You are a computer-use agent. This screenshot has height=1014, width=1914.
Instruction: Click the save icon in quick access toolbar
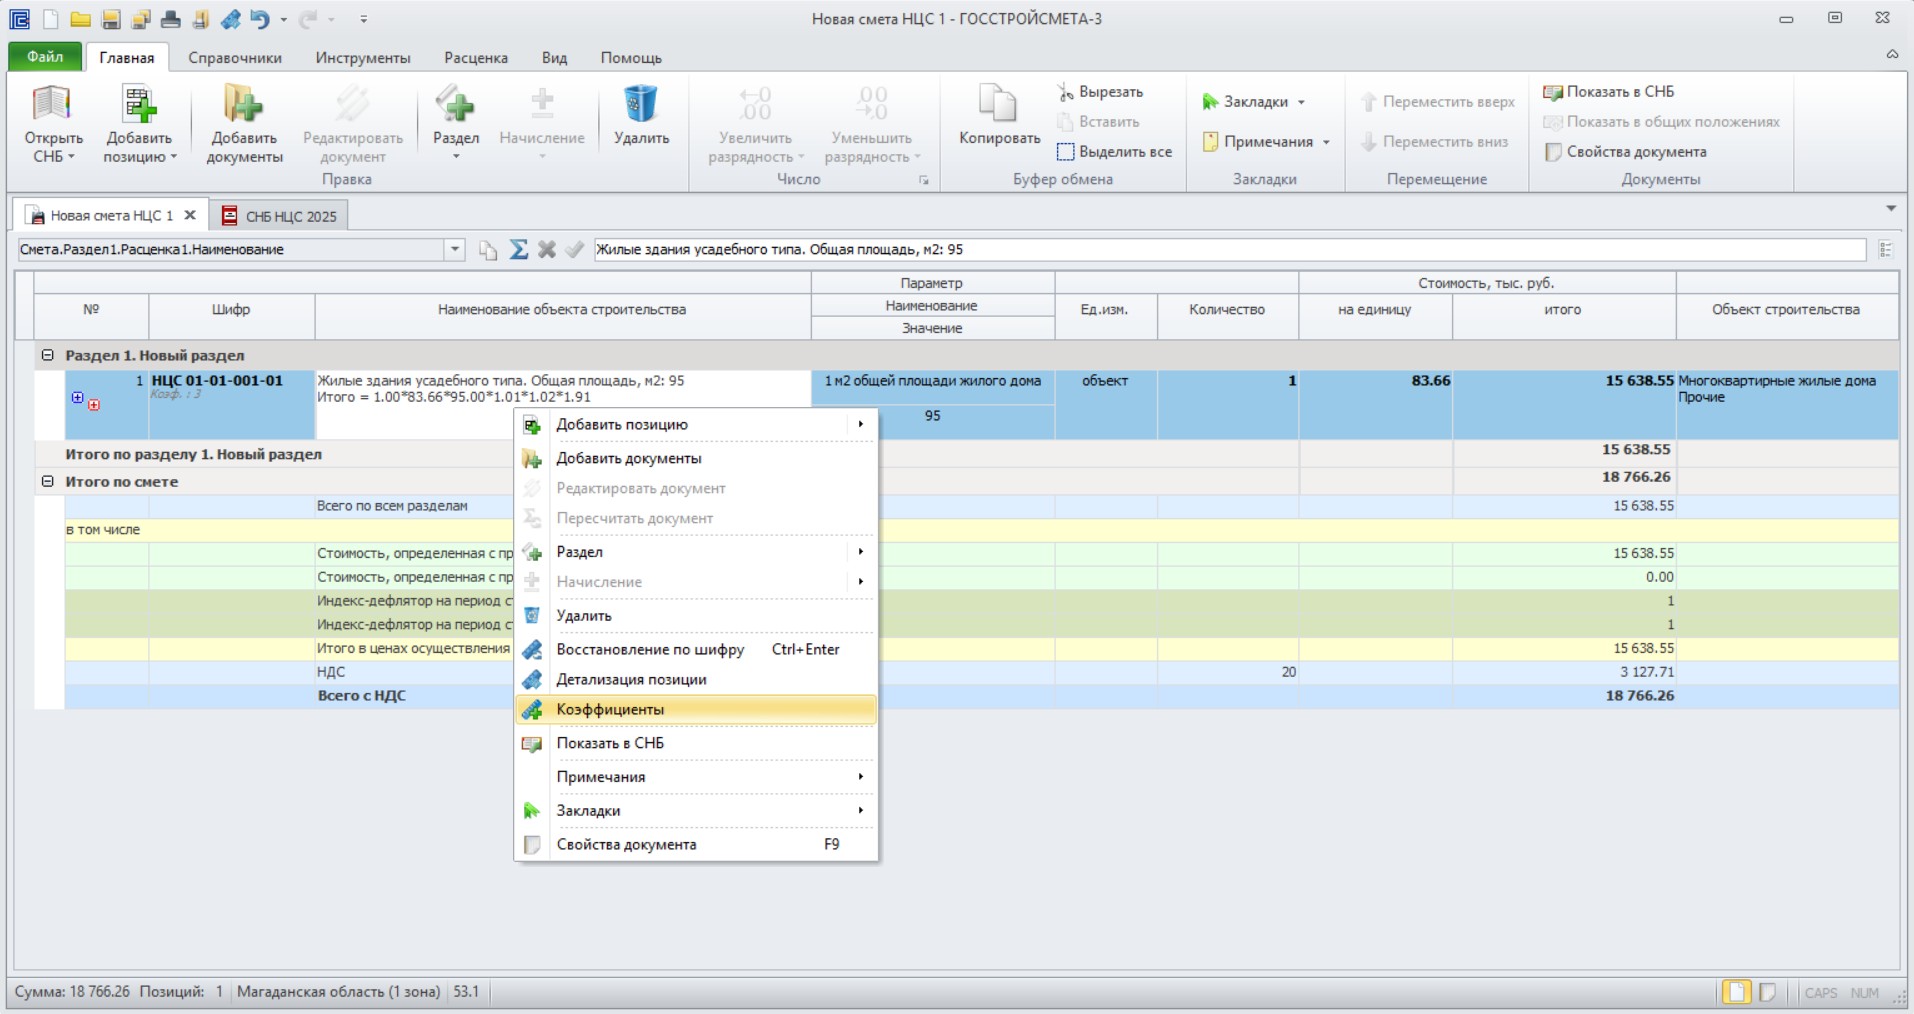(x=111, y=19)
